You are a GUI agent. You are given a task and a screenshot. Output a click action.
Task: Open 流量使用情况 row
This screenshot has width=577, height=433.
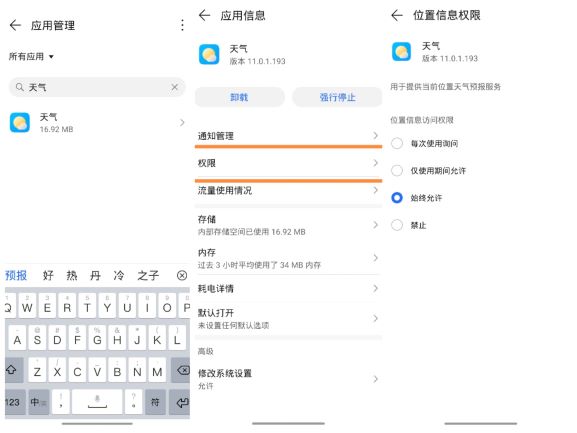288,191
